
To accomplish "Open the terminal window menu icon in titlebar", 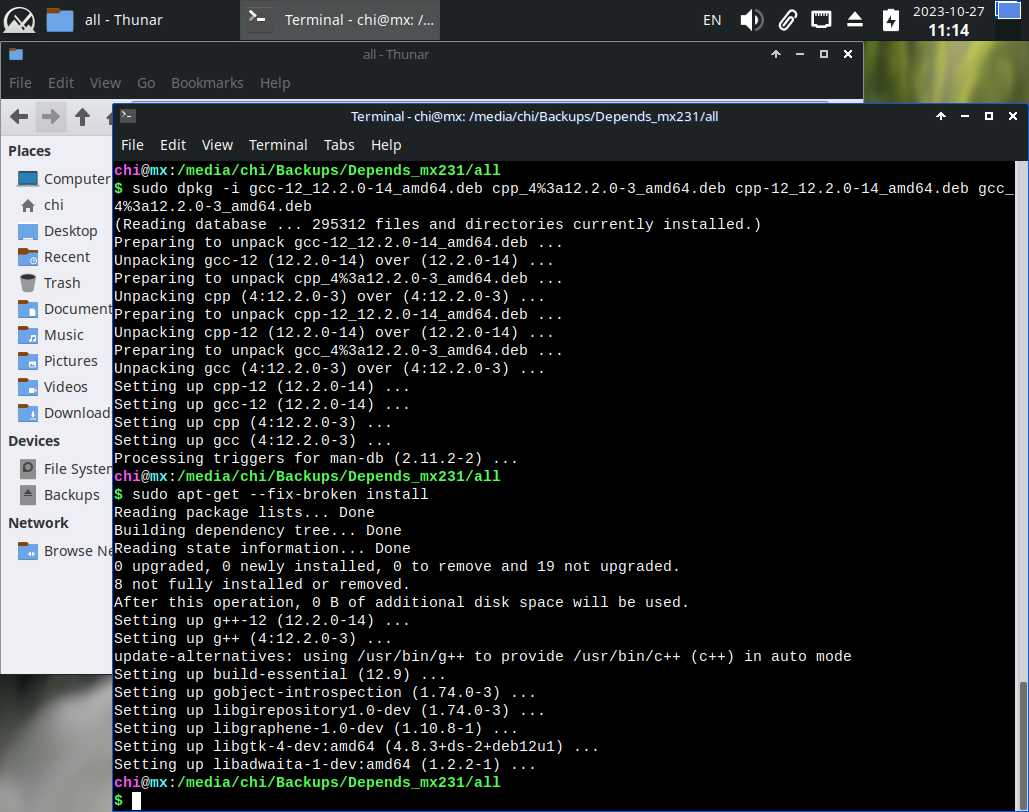I will pyautogui.click(x=127, y=116).
